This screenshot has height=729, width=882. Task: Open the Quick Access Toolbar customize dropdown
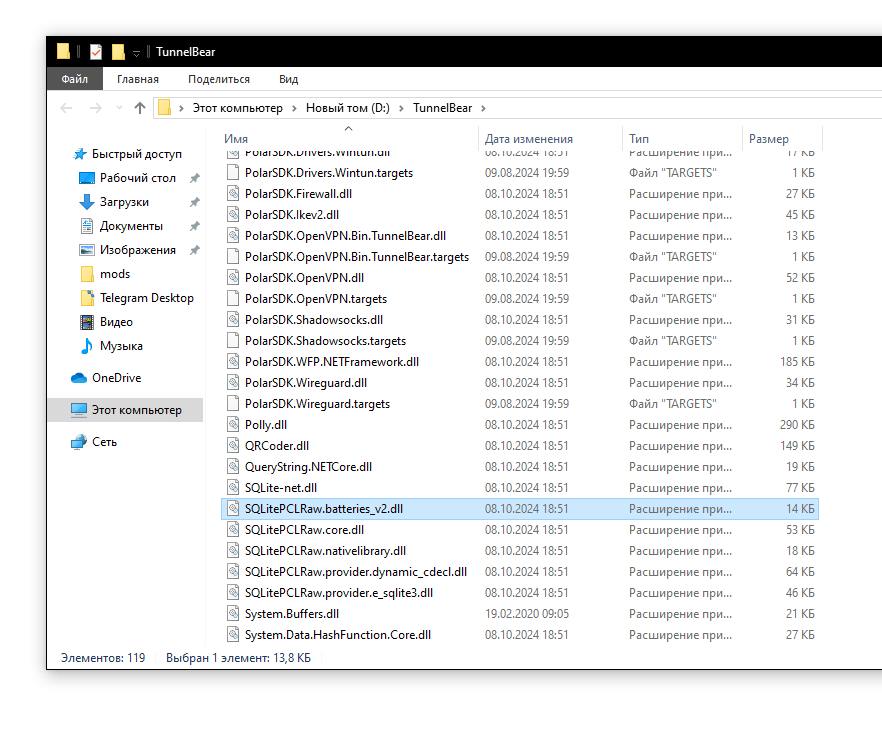coord(136,53)
